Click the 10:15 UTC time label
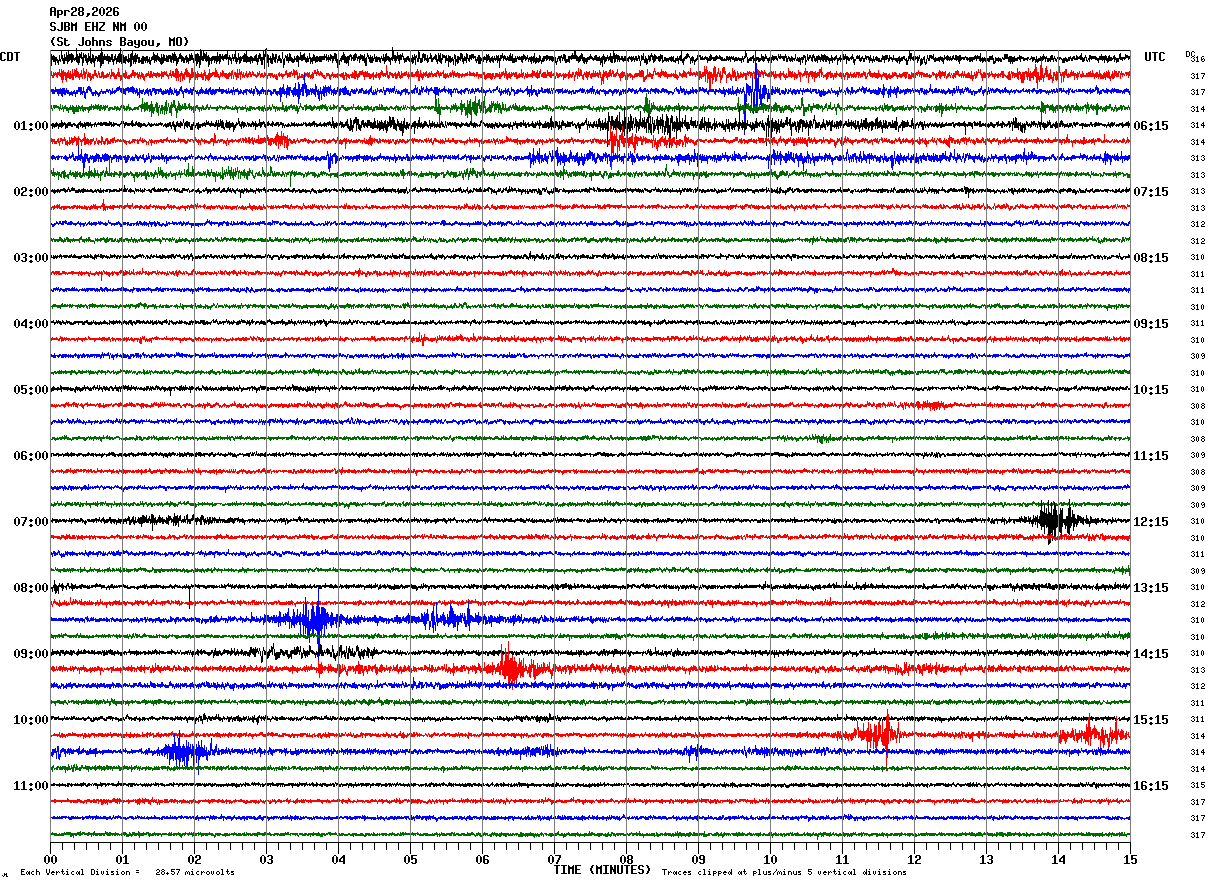The width and height of the screenshot is (1210, 886). pos(1151,390)
